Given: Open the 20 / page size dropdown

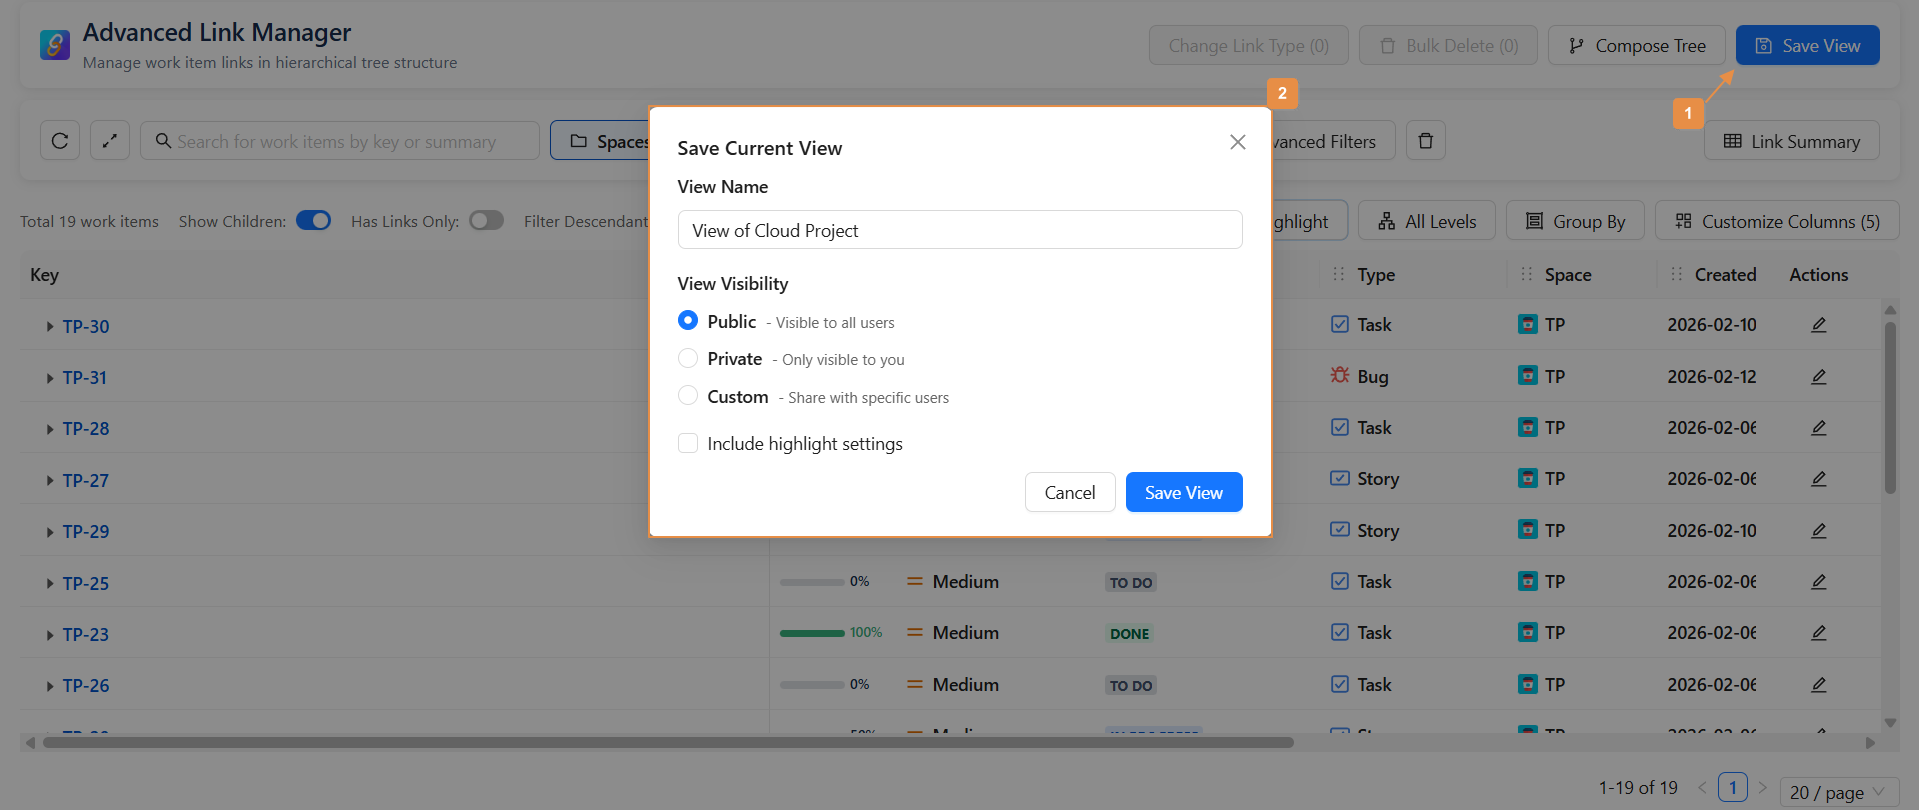Looking at the screenshot, I should coord(1839,792).
